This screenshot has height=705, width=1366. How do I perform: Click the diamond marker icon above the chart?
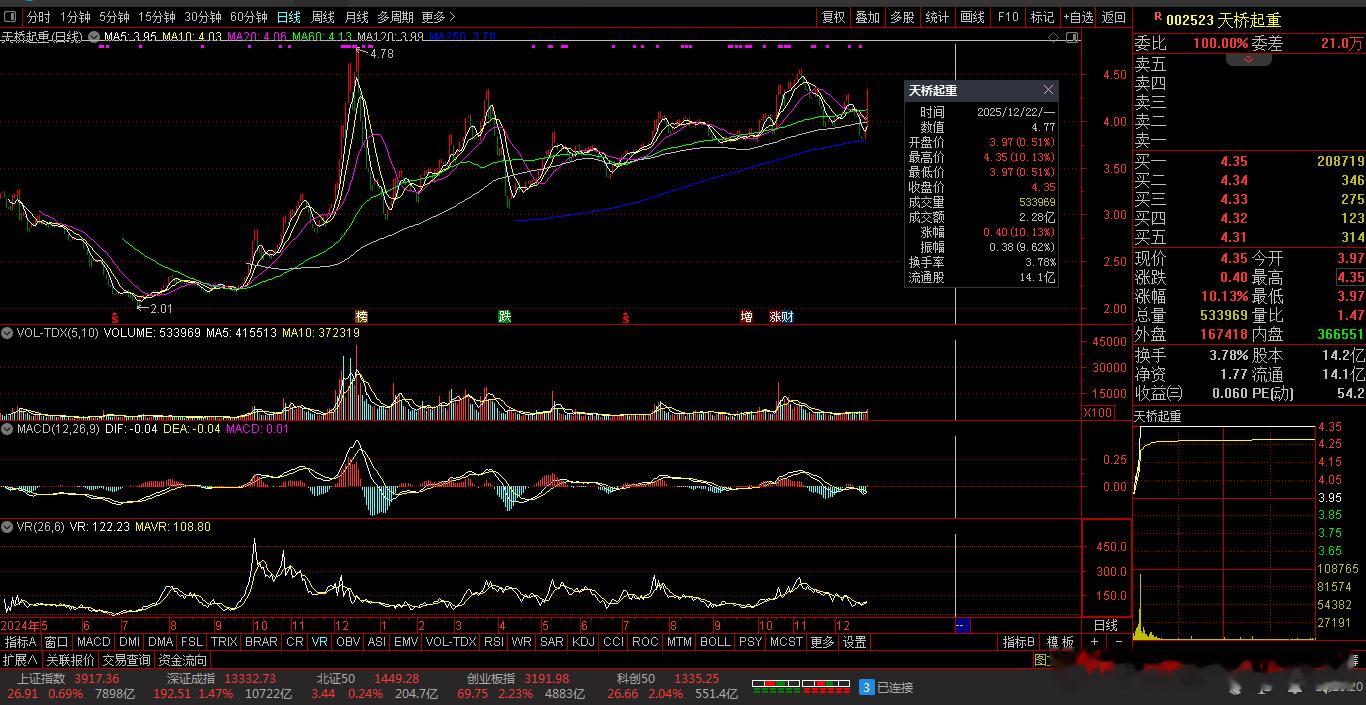pos(1053,37)
